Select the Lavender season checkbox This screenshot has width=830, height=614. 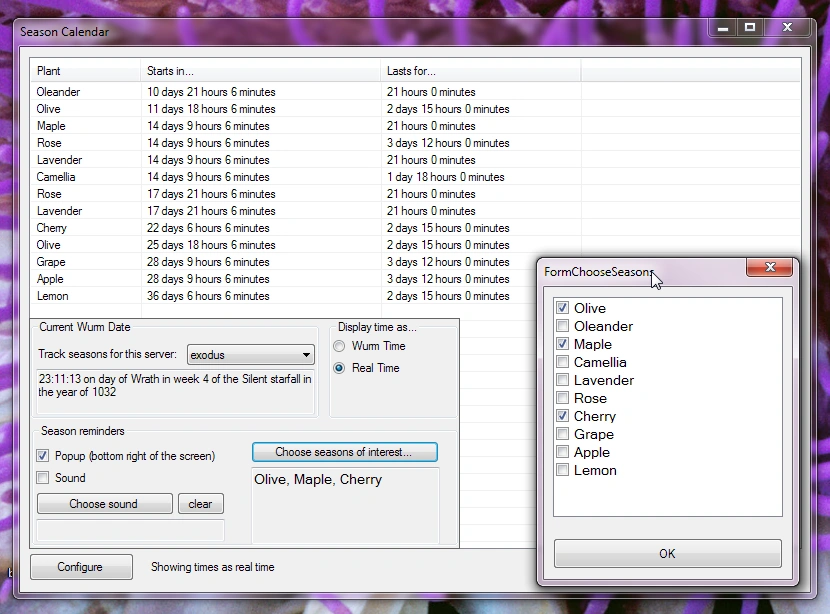562,380
